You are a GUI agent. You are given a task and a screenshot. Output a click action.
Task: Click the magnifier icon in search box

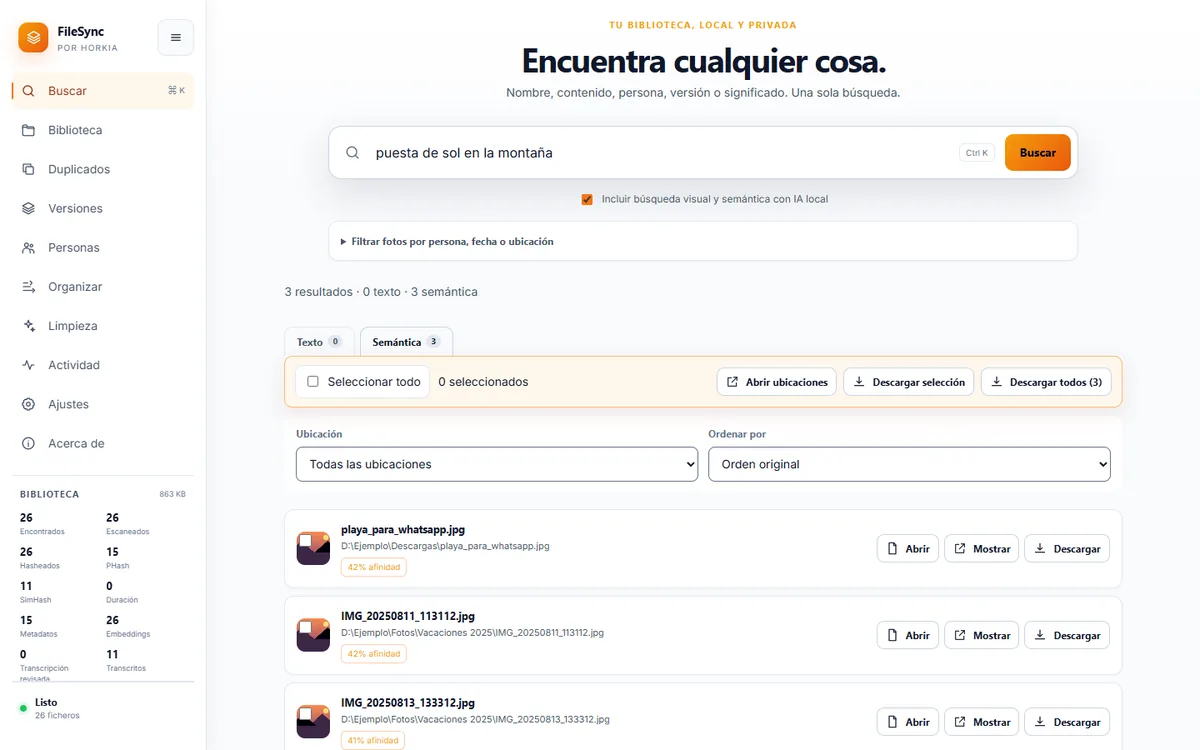tap(353, 153)
